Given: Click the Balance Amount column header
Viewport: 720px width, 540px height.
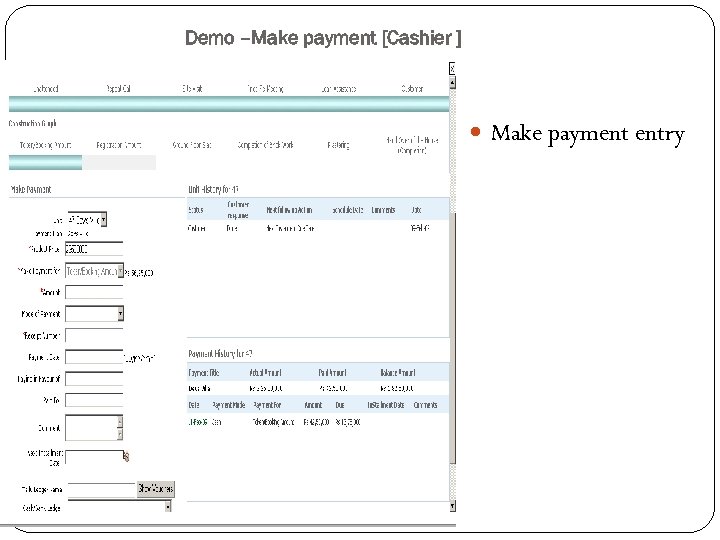Looking at the screenshot, I should pyautogui.click(x=398, y=372).
